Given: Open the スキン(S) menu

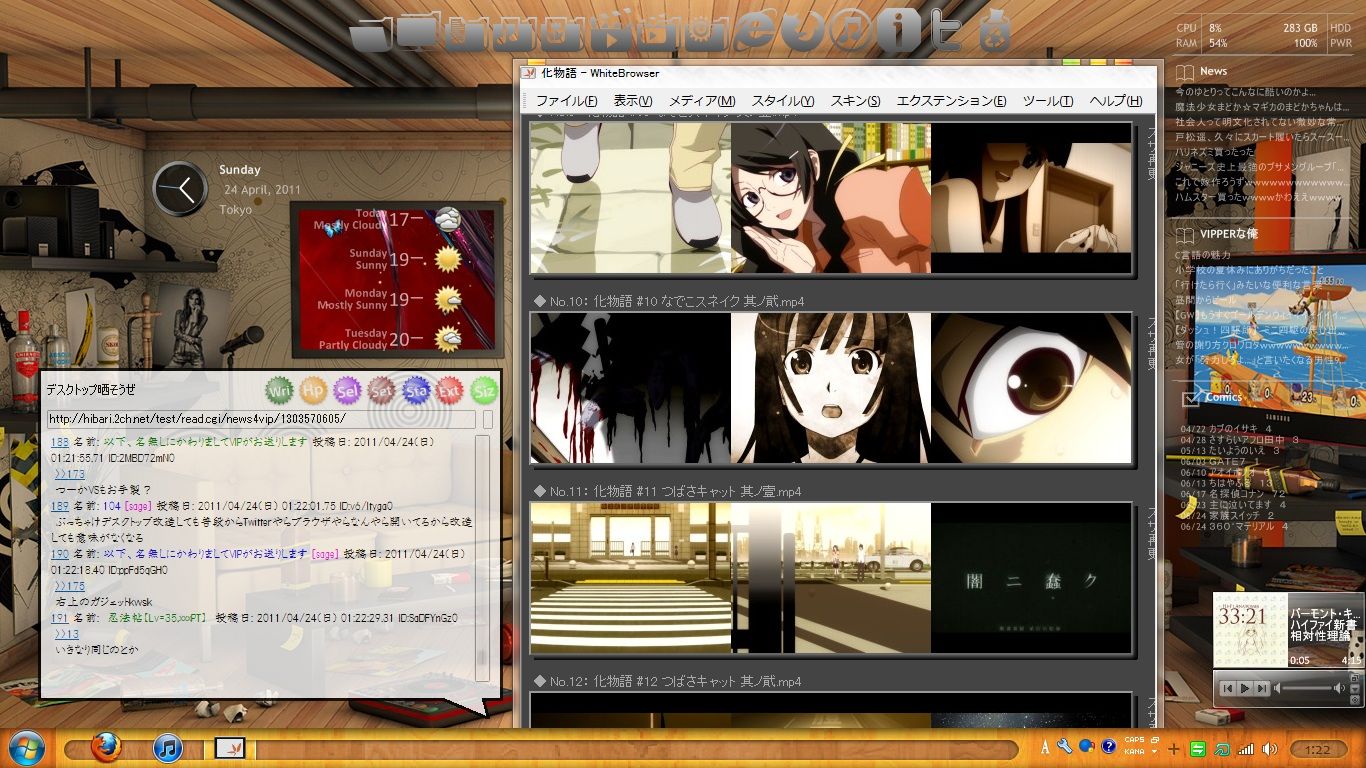Looking at the screenshot, I should pyautogui.click(x=856, y=101).
